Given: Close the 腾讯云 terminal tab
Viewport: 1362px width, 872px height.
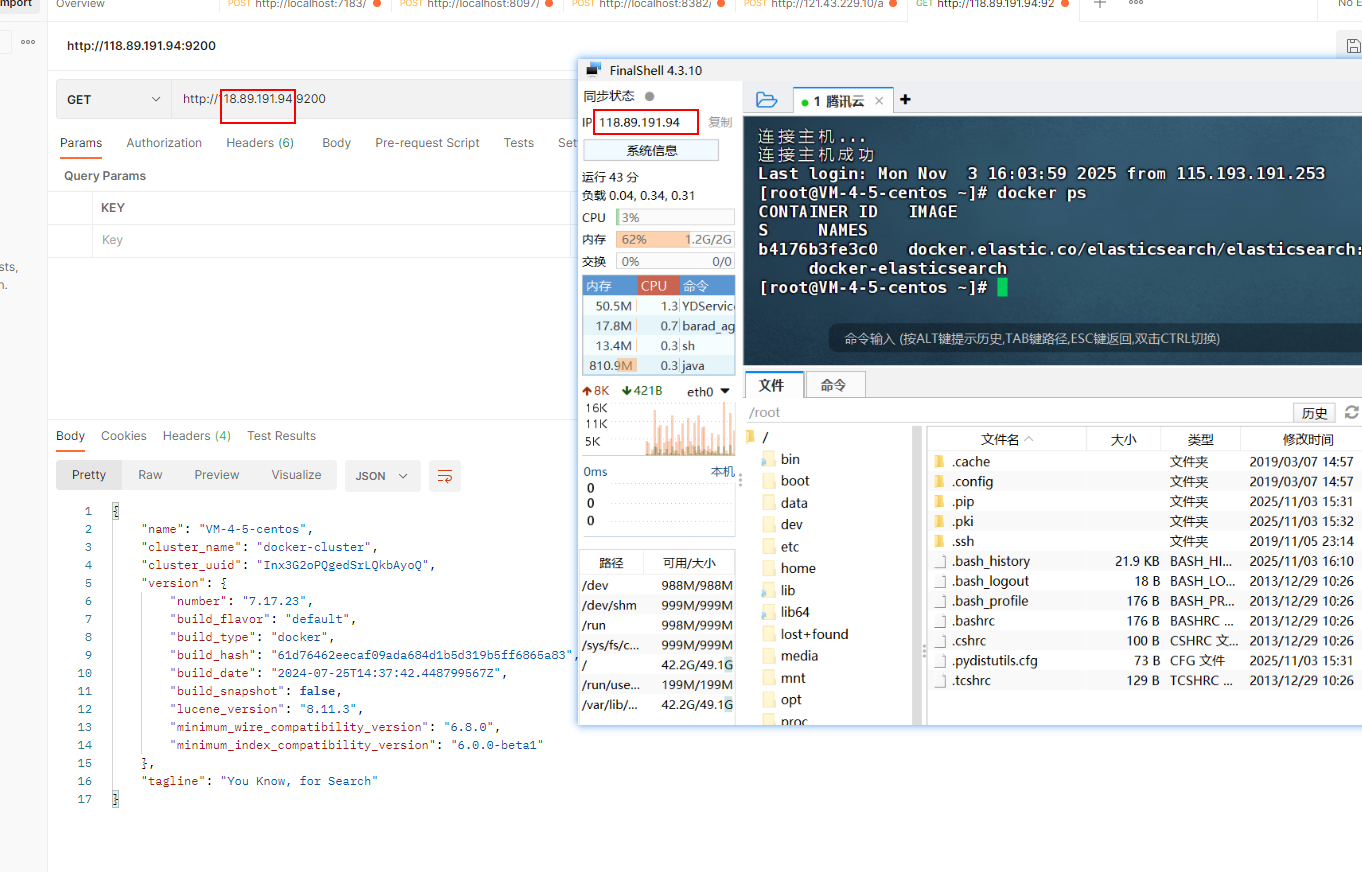Looking at the screenshot, I should click(880, 101).
